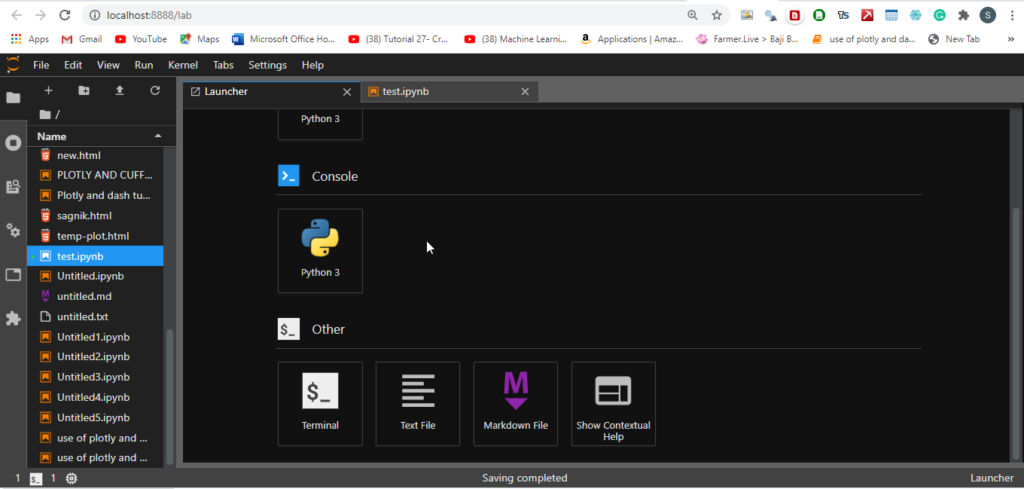
Task: Click the root folder breadcrumb icon
Action: point(44,114)
